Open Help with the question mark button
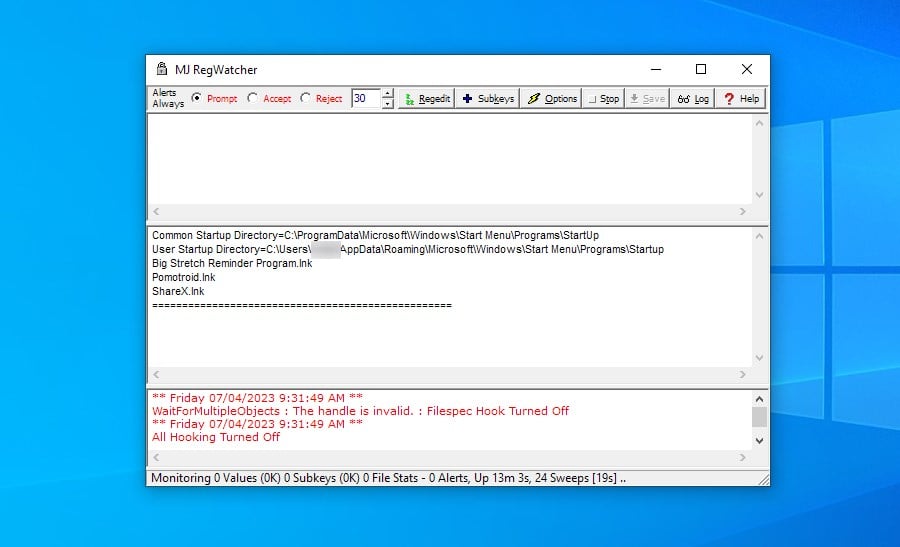 point(741,99)
